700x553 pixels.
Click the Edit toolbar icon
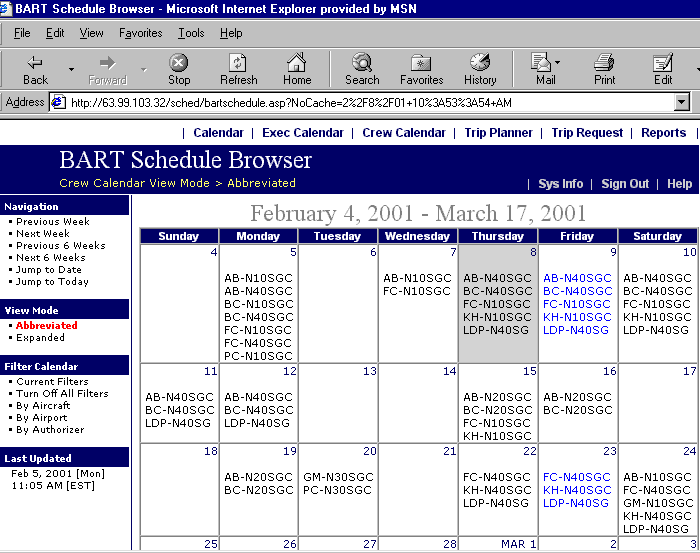click(663, 69)
